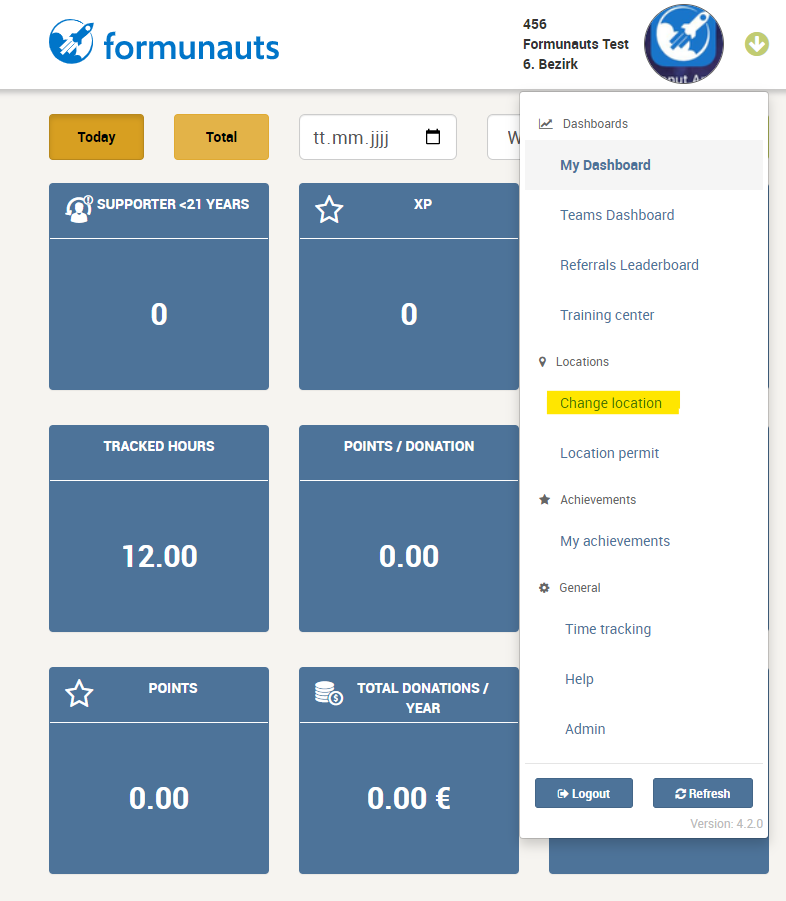Click the Points card value 0.00
Screen dimensions: 786x901
coord(159,798)
